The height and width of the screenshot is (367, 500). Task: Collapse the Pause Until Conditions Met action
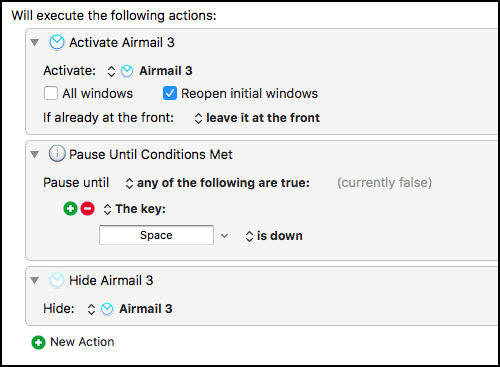35,154
